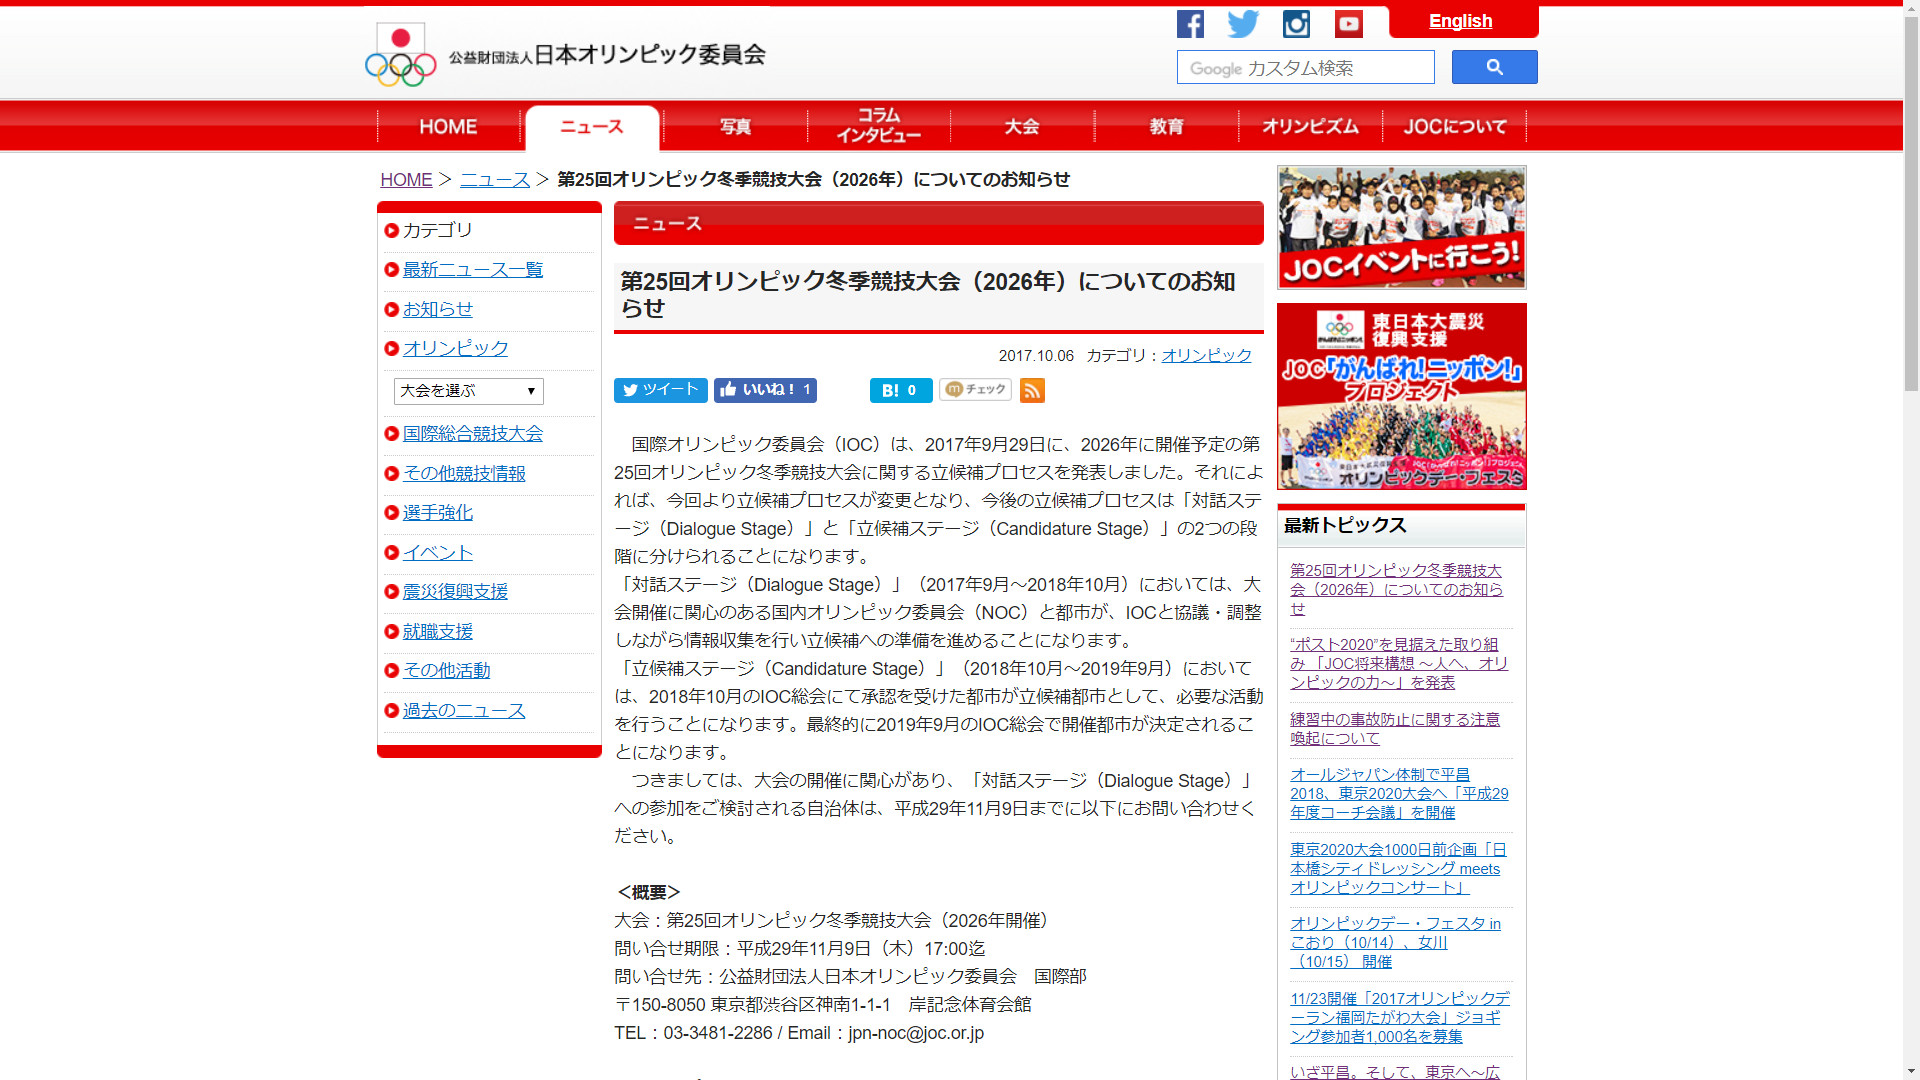Click the Hatena B! bookmark button
Screen dimensions: 1920x1080
(x=900, y=390)
